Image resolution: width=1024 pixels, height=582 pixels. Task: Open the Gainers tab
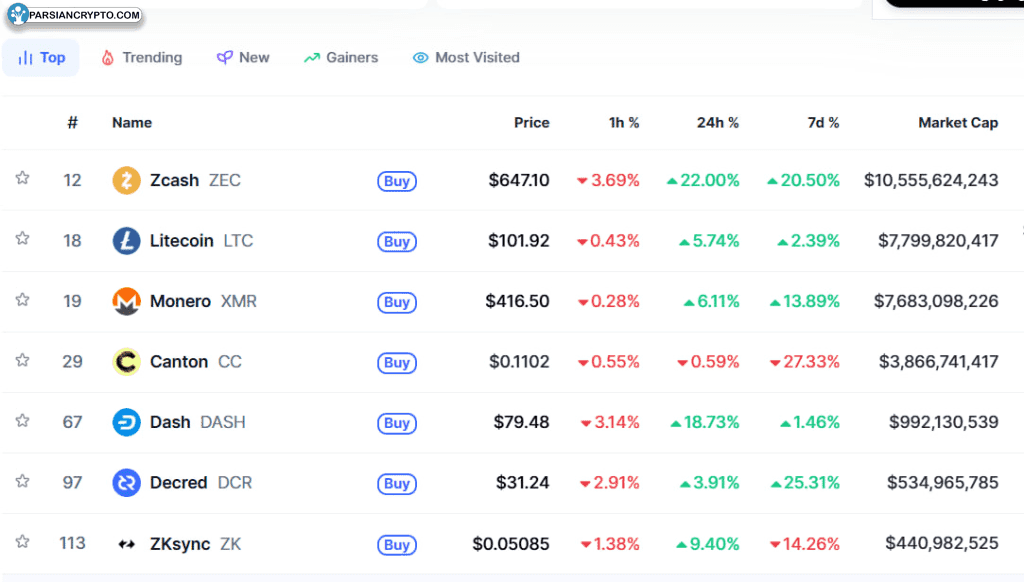(341, 58)
